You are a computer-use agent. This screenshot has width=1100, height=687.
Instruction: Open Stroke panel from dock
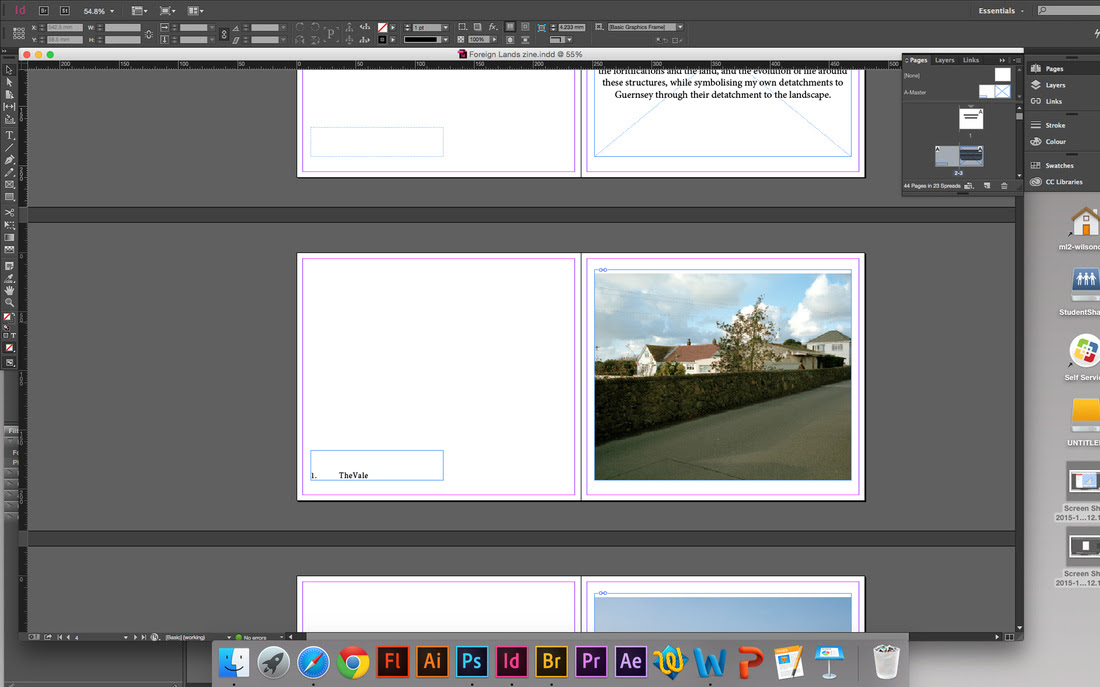[1047, 125]
